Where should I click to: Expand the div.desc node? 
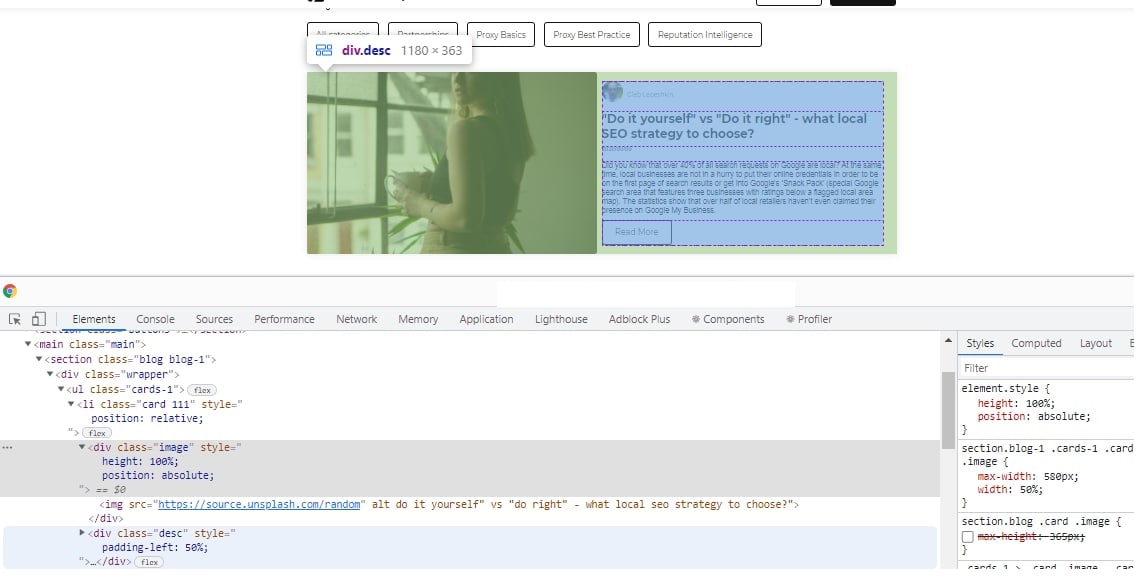82,533
